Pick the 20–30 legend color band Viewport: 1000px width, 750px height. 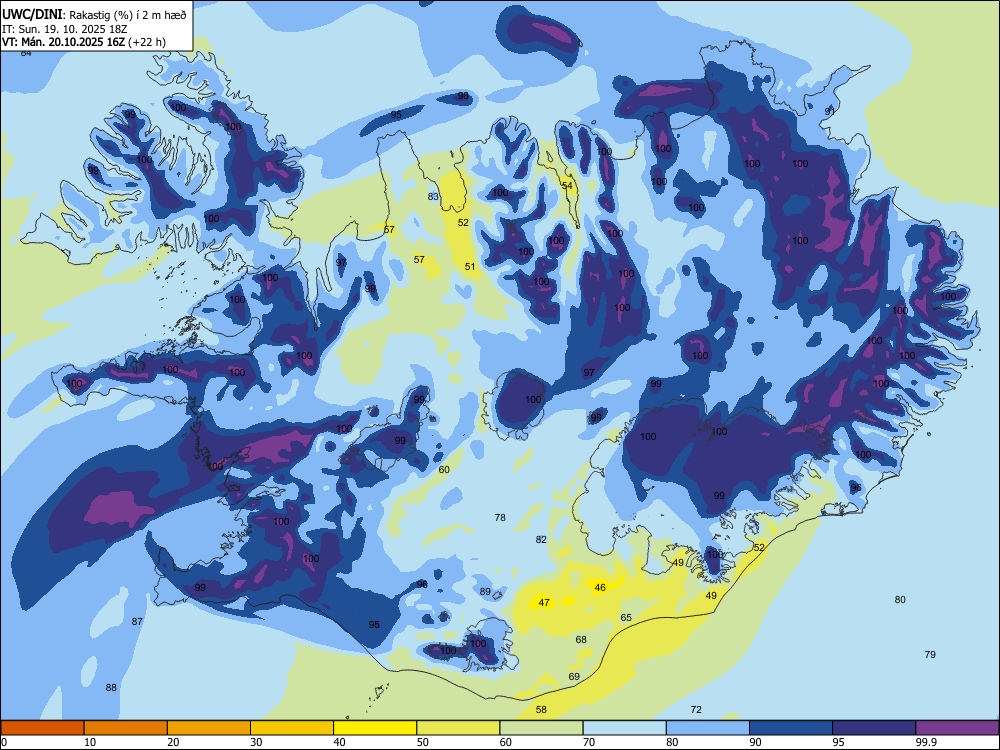point(209,728)
